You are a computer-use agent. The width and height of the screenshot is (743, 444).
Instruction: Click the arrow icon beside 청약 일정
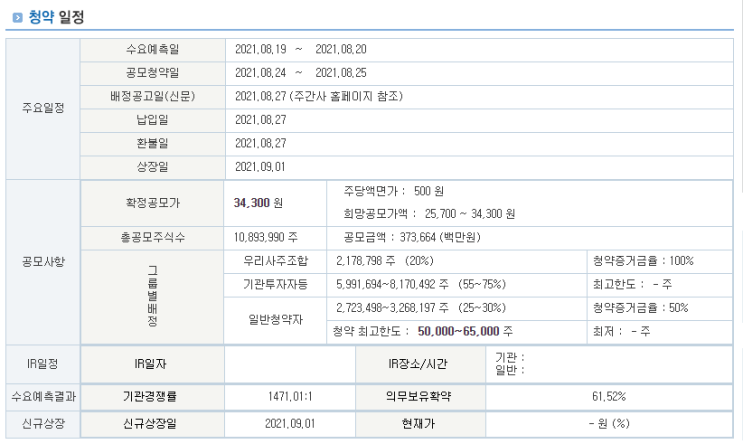(18, 18)
